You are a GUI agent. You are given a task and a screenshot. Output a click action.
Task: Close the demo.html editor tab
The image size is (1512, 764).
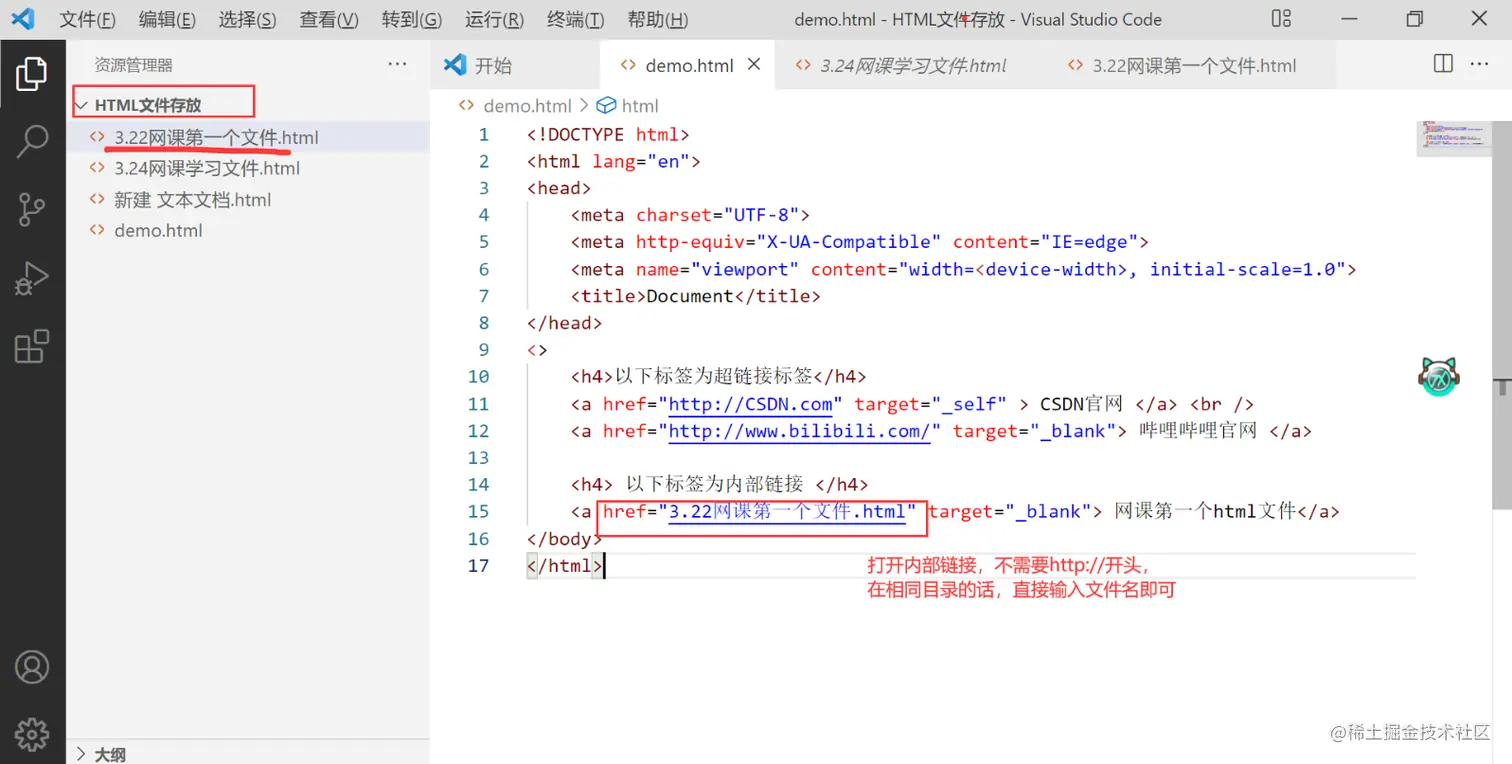(x=754, y=64)
